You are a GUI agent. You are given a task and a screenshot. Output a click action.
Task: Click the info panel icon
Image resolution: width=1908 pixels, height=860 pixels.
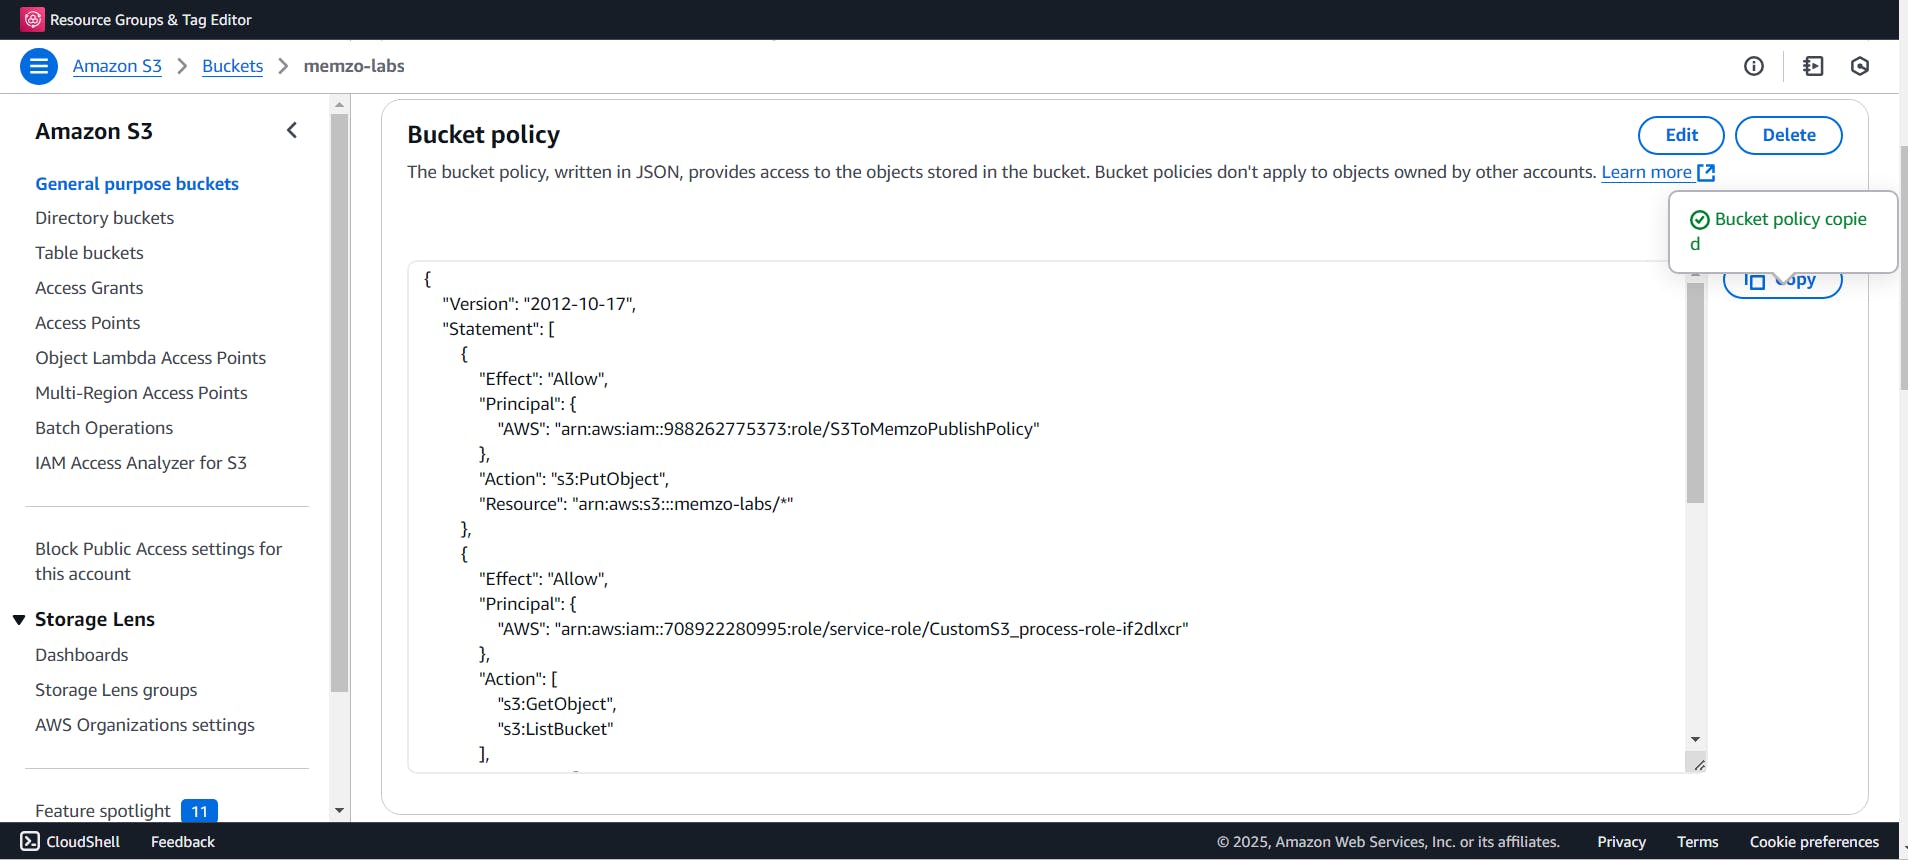[x=1754, y=66]
